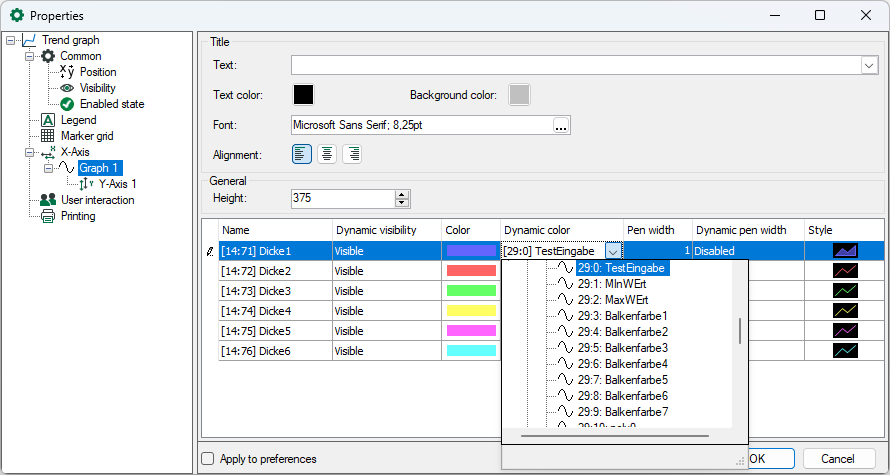Image resolution: width=890 pixels, height=475 pixels.
Task: Click the Printing printer icon
Action: coord(47,216)
